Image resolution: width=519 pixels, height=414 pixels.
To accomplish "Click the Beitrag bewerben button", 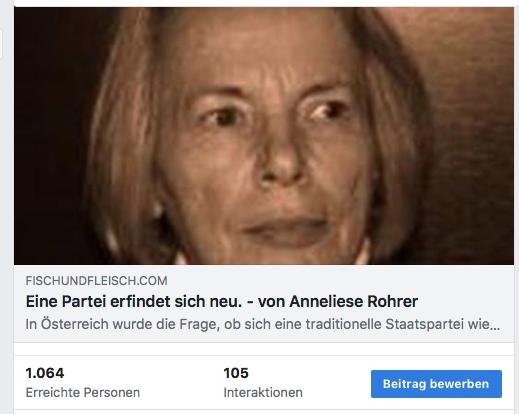I will (436, 384).
